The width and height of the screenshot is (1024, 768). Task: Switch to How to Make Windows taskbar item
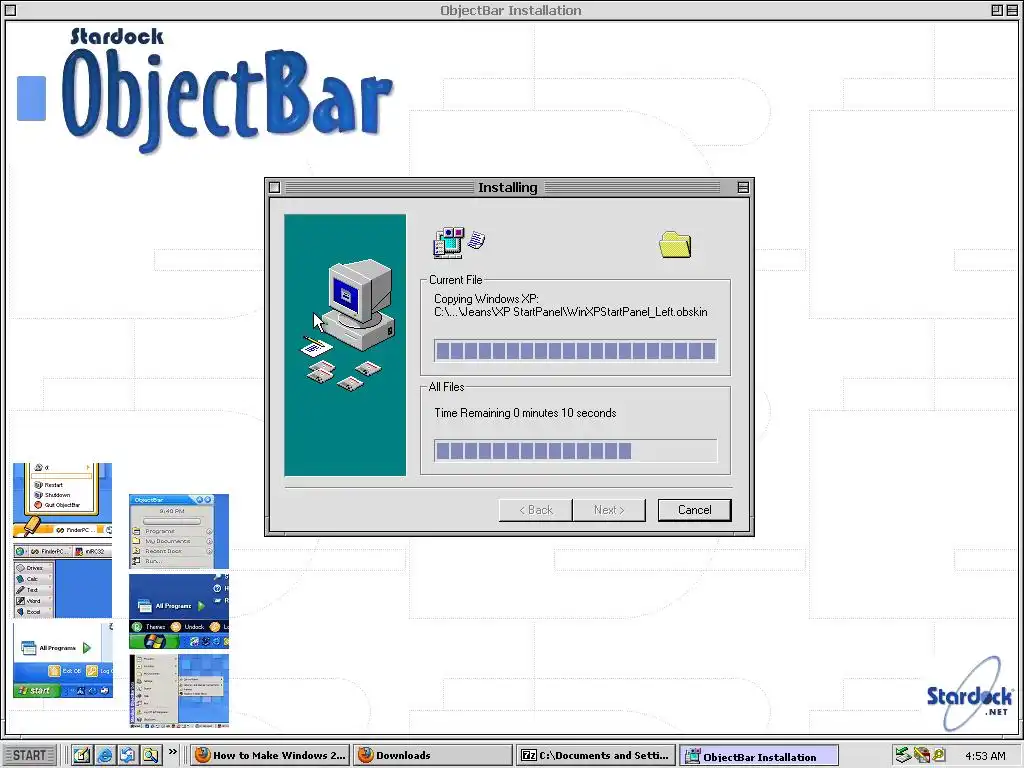point(271,755)
